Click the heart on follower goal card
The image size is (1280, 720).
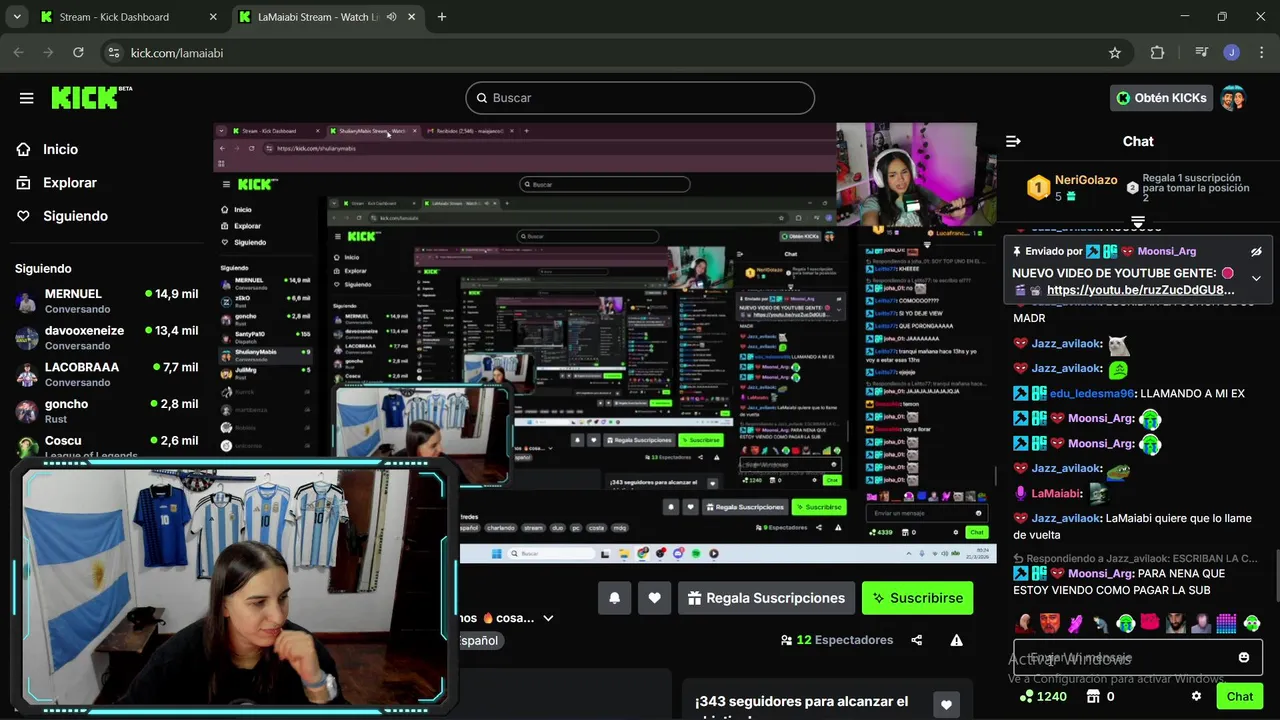[946, 705]
